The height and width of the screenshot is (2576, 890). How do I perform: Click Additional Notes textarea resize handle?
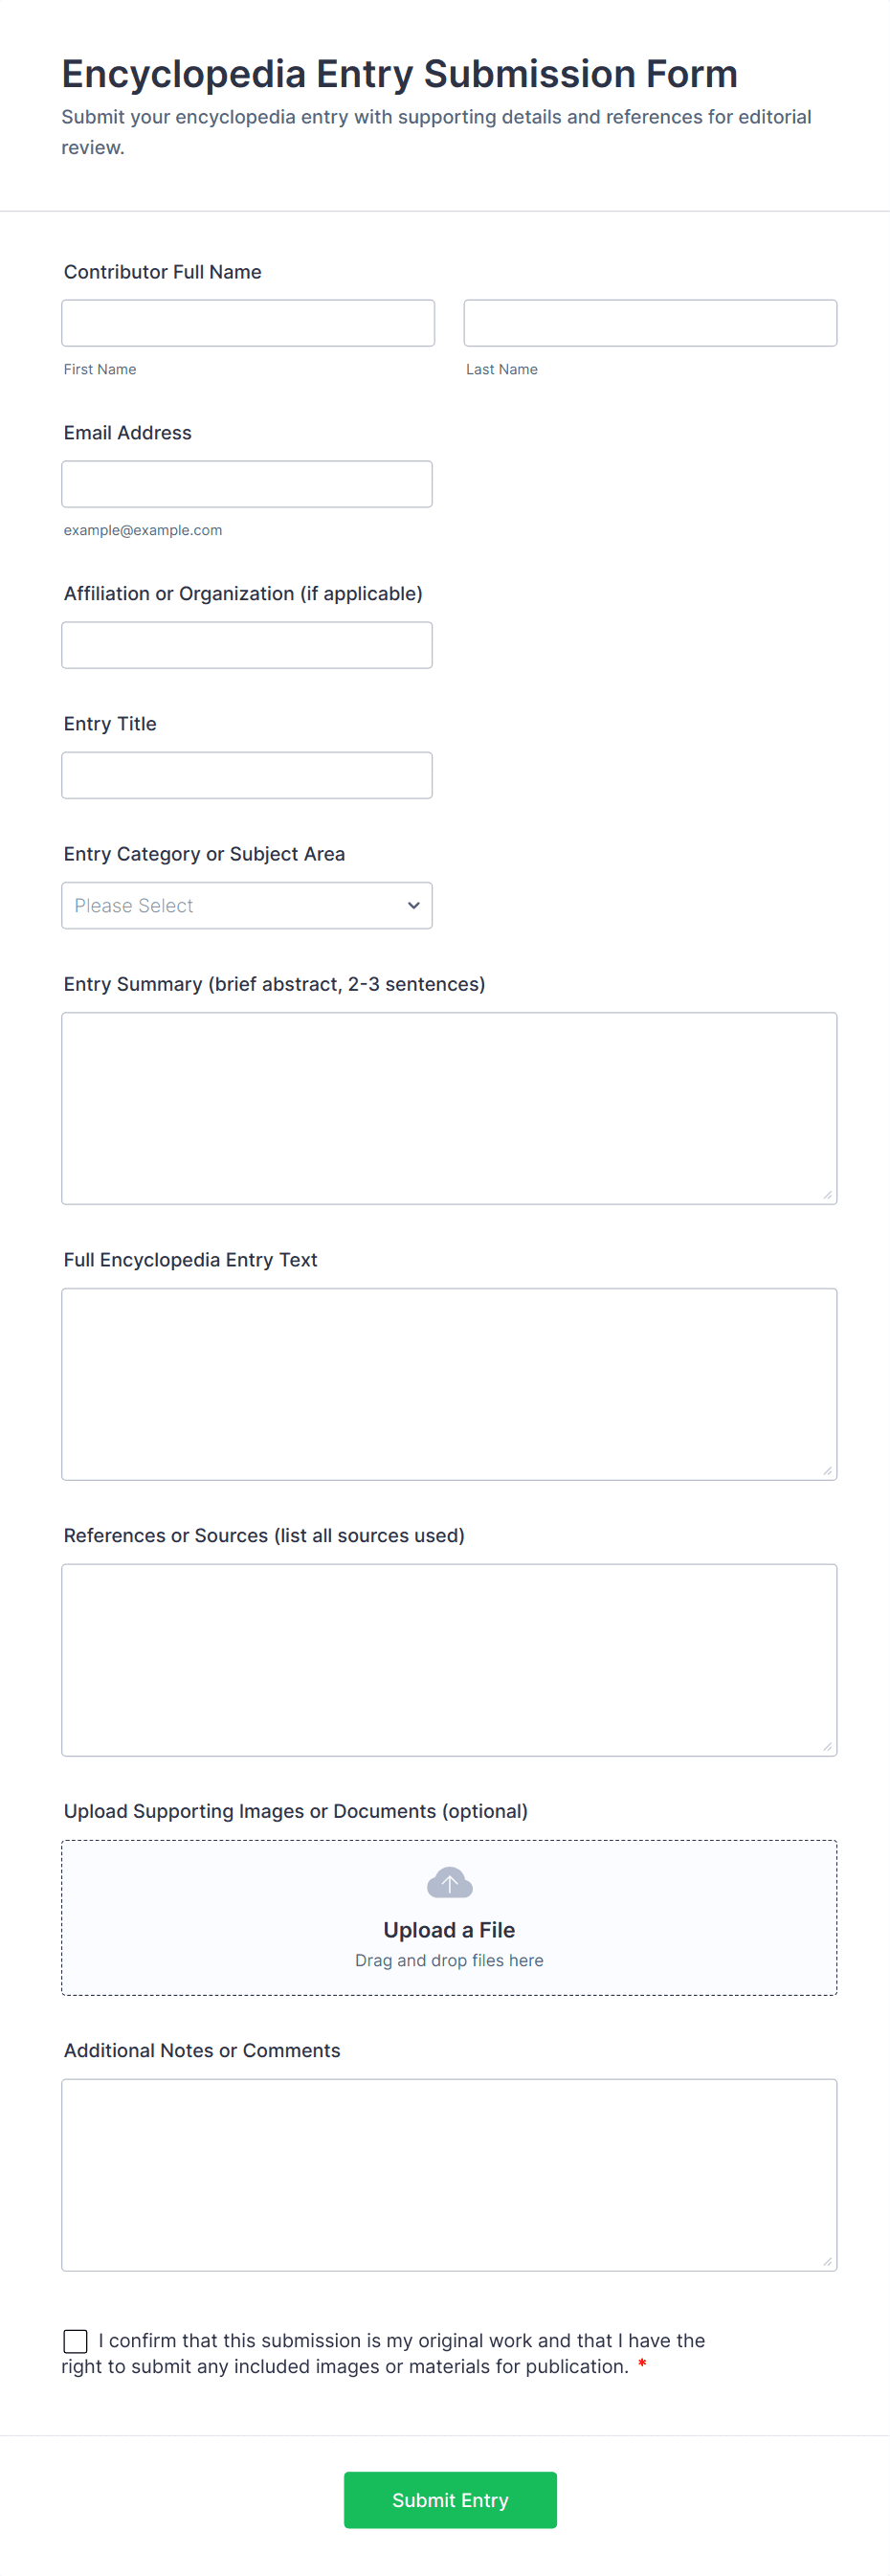[827, 2261]
